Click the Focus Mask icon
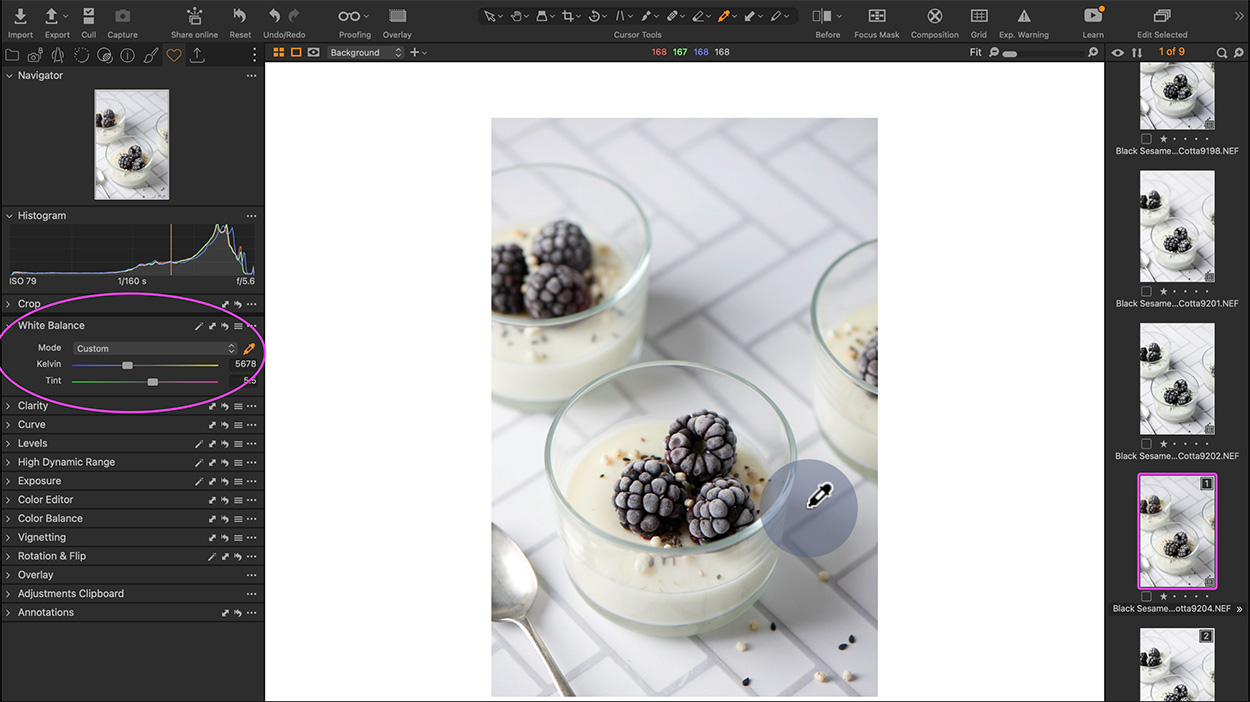This screenshot has height=702, width=1250. [x=876, y=16]
